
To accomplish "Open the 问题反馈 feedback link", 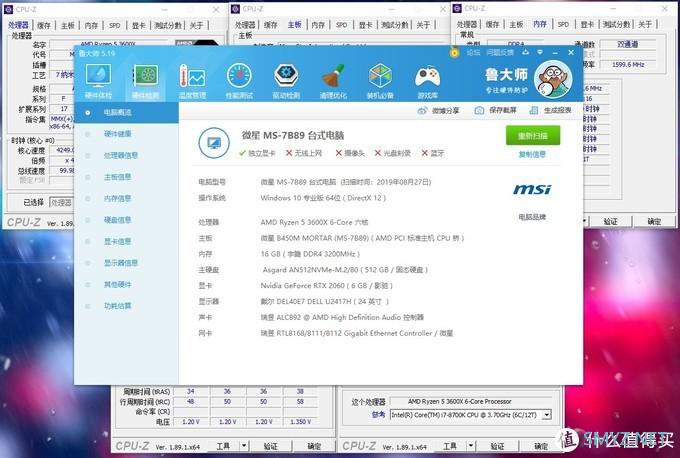I will [x=500, y=52].
